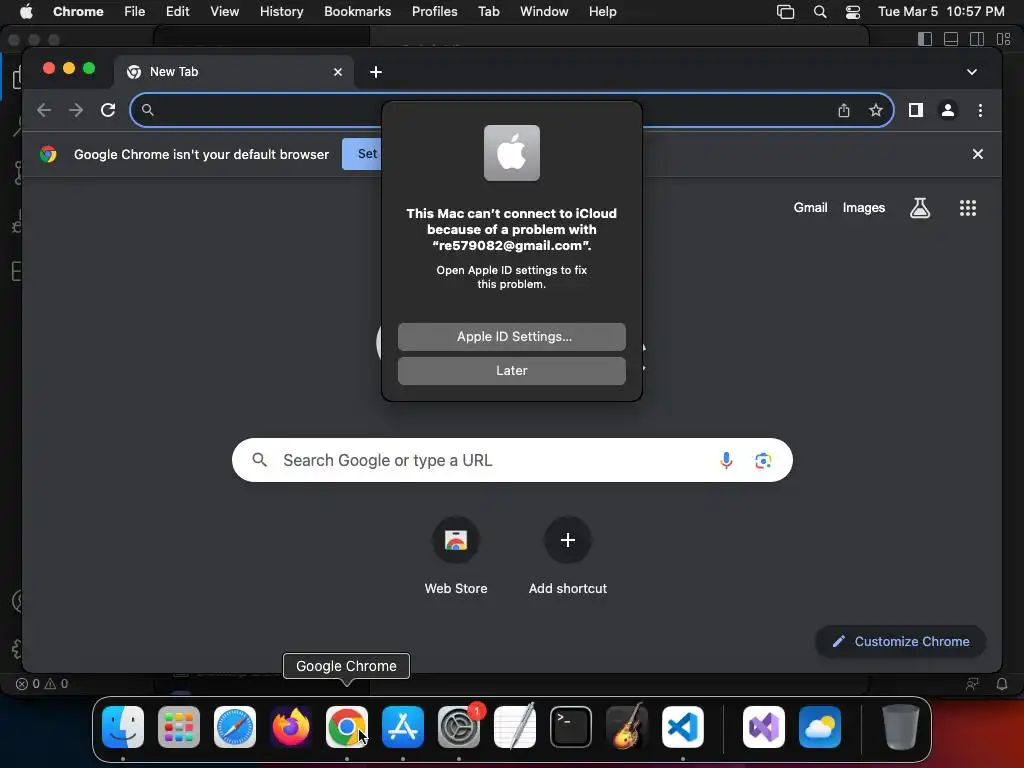Open Launchpad from the Dock
This screenshot has height=768, width=1024.
click(179, 727)
